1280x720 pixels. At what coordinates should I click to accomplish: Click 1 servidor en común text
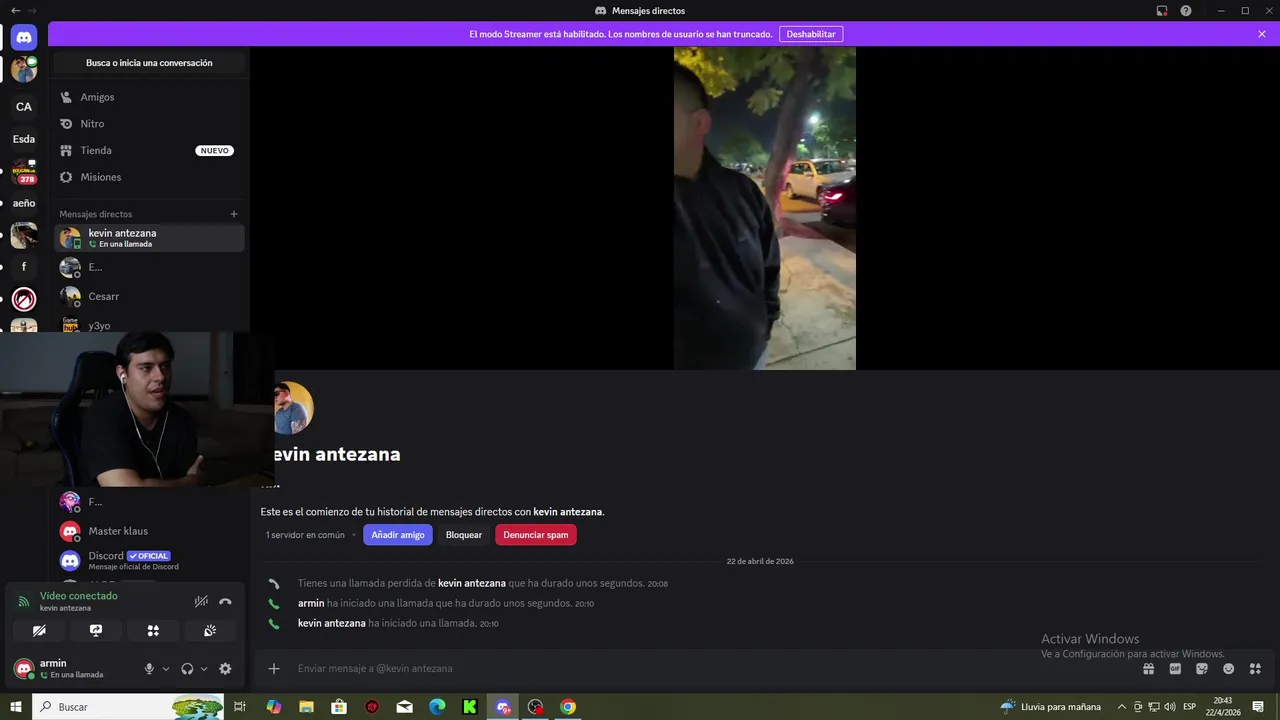click(305, 535)
